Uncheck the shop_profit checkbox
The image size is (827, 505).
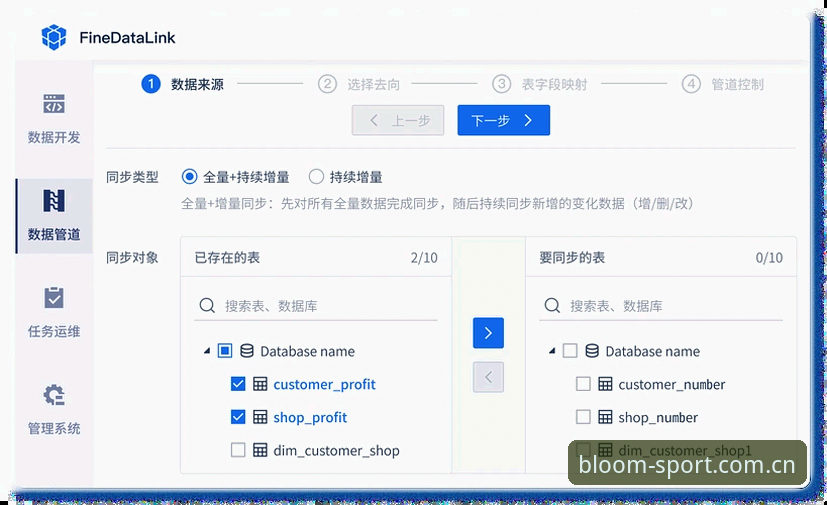[x=238, y=417]
